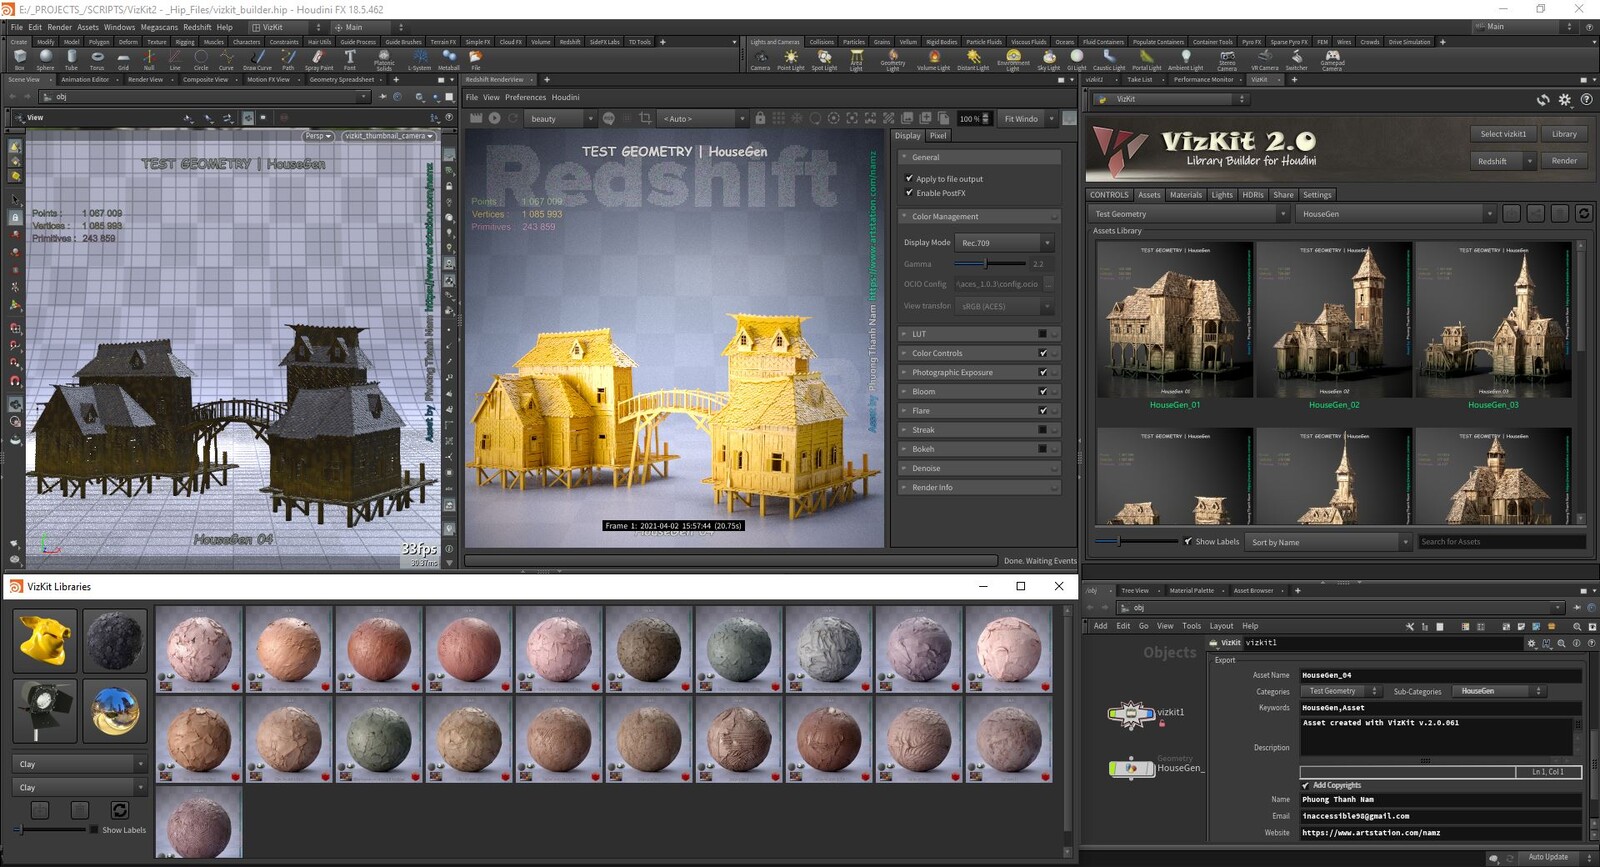Image resolution: width=1600 pixels, height=867 pixels.
Task: Select the Tube shelf tool
Action: pos(71,60)
